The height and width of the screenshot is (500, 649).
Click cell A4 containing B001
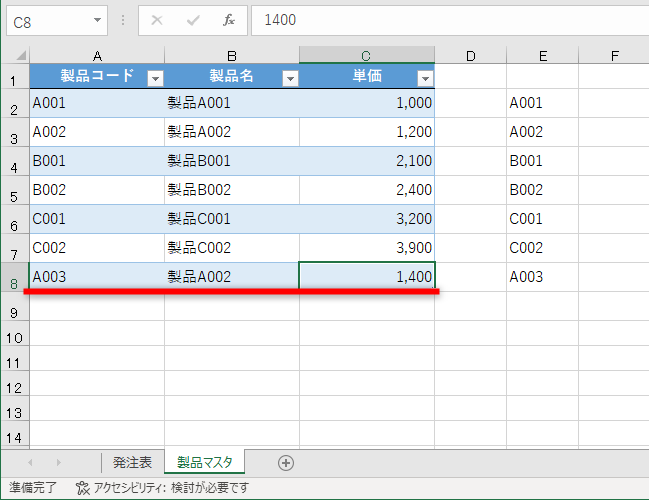[x=97, y=161]
